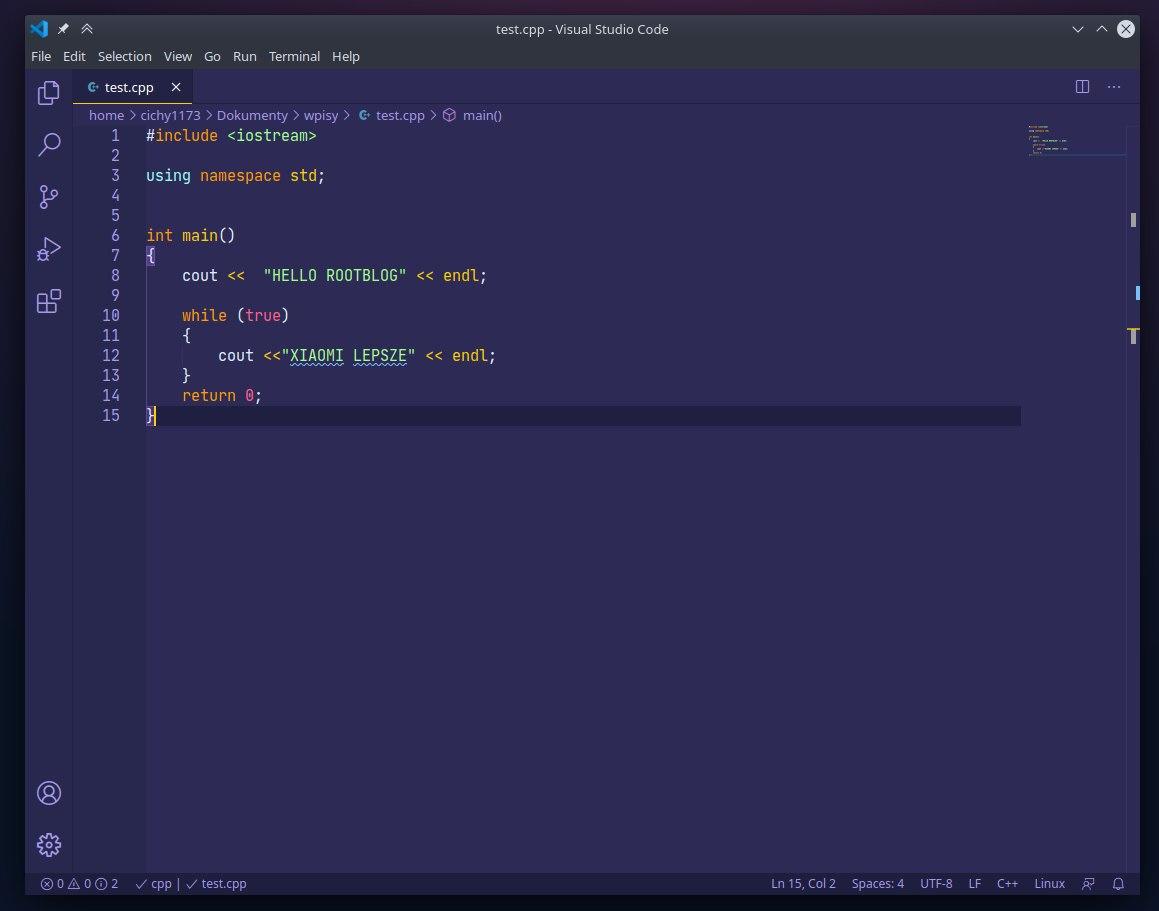
Task: Open the Manage gear icon
Action: click(x=48, y=845)
